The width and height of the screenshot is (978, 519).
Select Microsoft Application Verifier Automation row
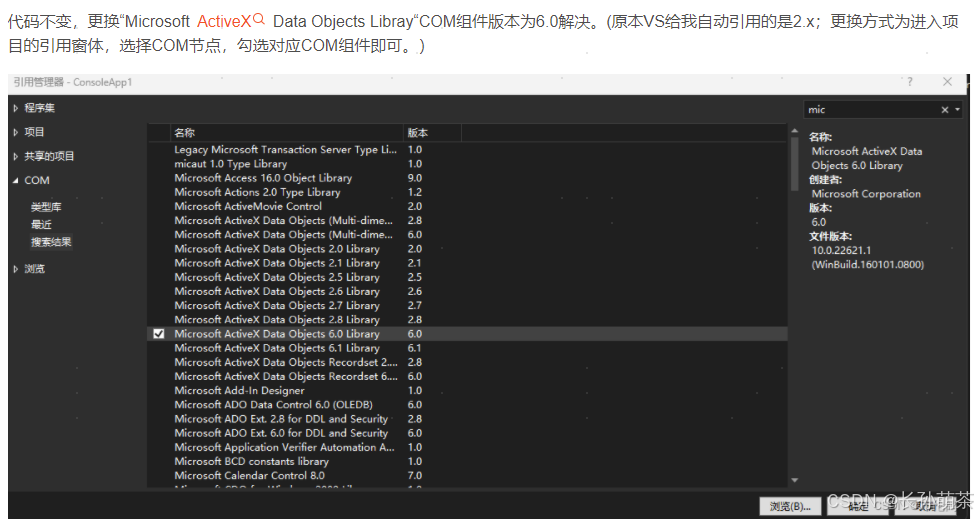[467, 447]
